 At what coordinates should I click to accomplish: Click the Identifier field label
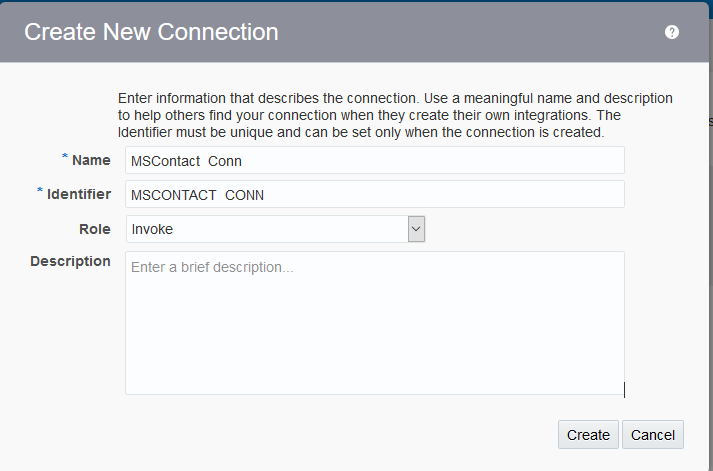click(79, 194)
